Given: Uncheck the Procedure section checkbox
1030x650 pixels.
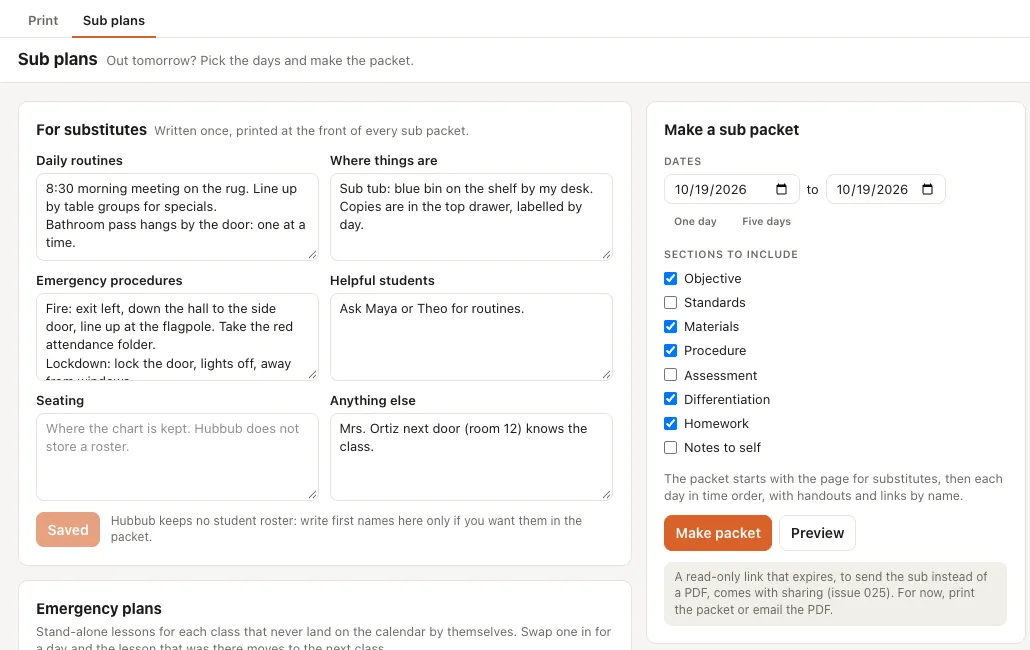Looking at the screenshot, I should coord(670,351).
